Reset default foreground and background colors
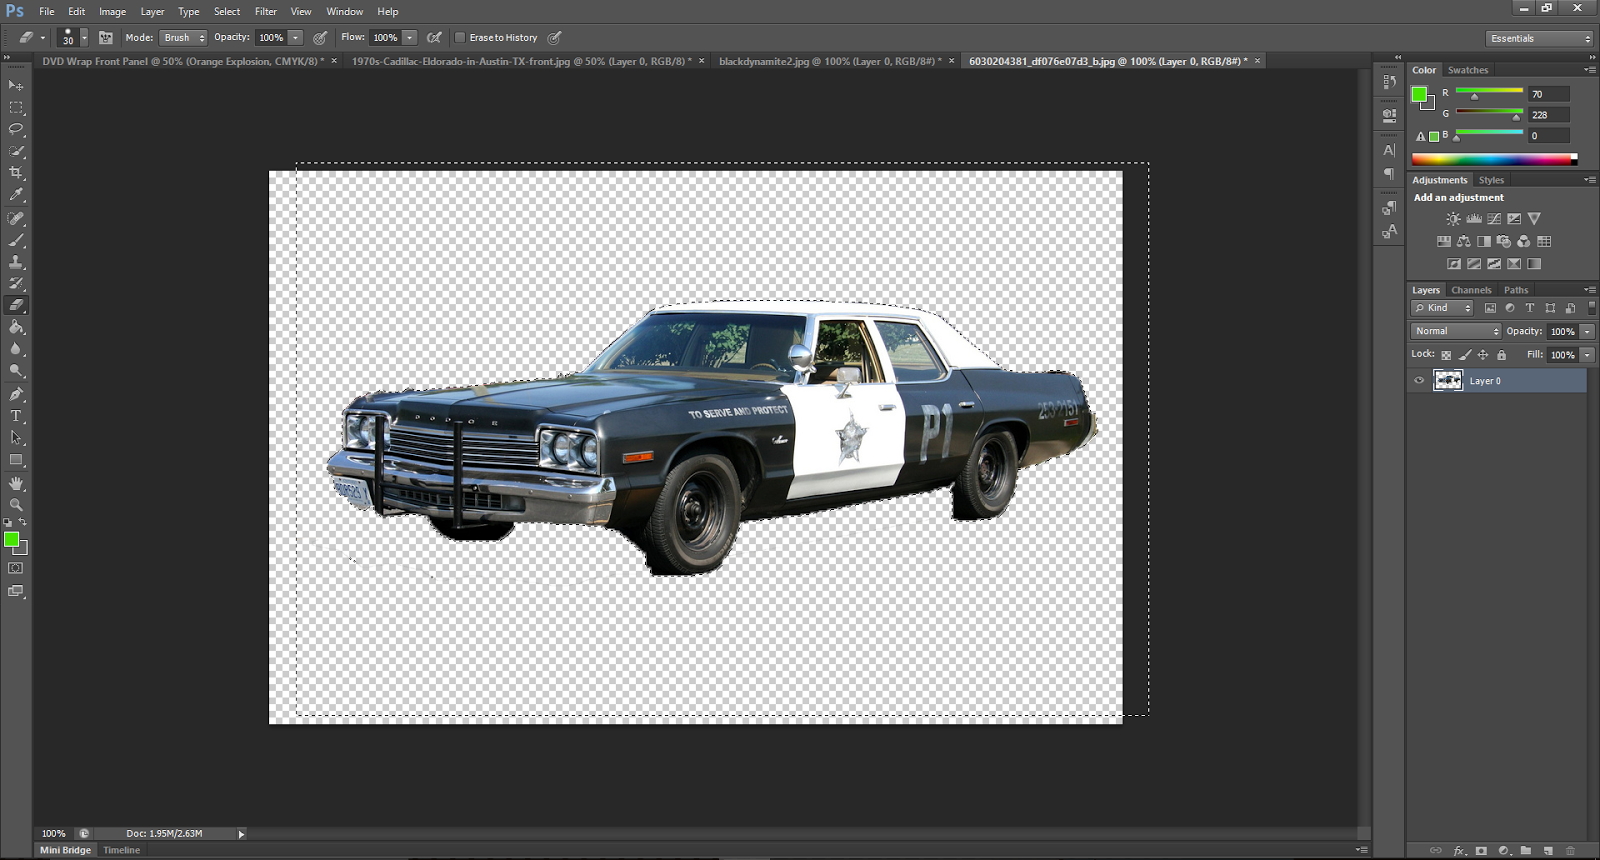1600x860 pixels. pos(8,522)
